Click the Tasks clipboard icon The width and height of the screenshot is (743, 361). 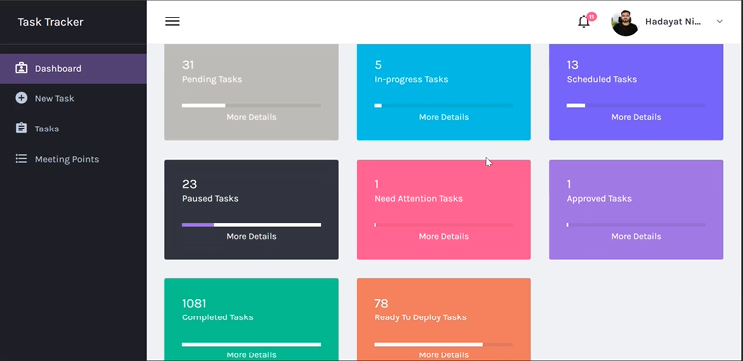(21, 128)
